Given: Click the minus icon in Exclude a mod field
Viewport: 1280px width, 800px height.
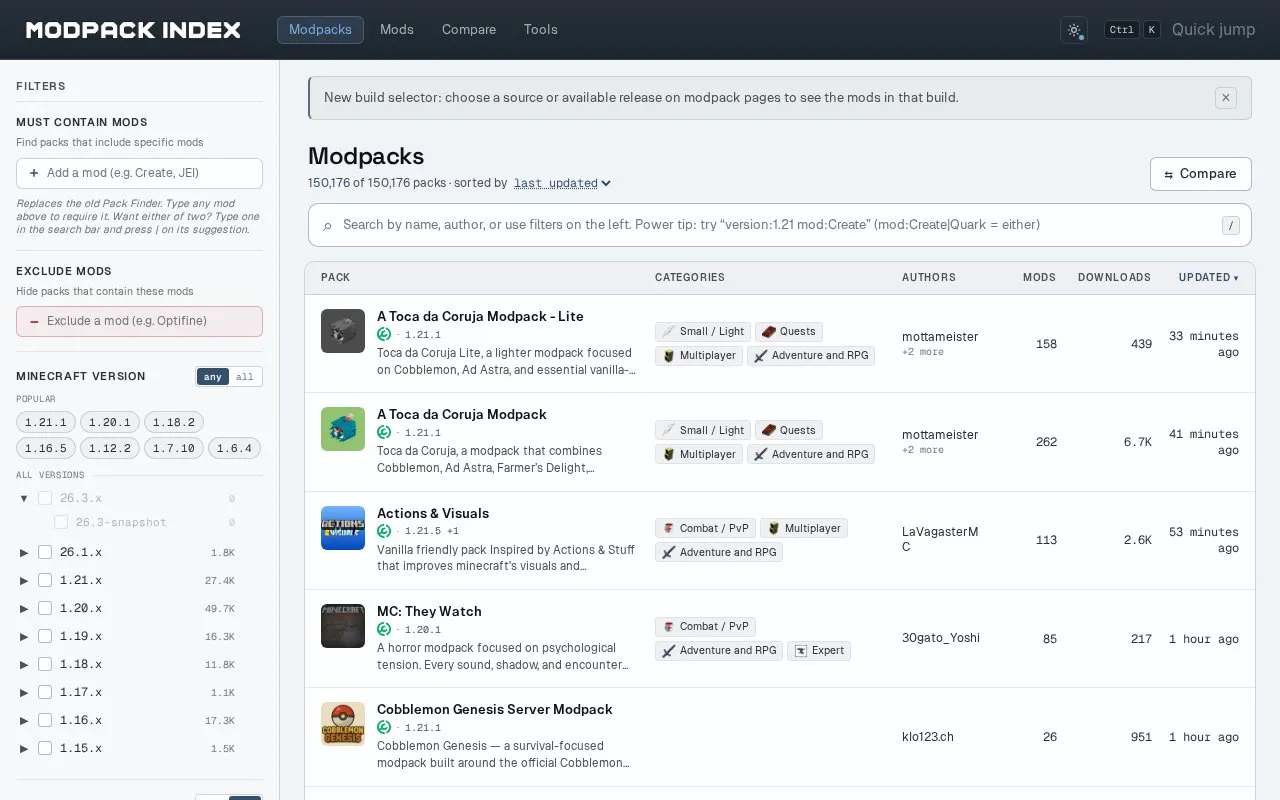Looking at the screenshot, I should click(34, 321).
